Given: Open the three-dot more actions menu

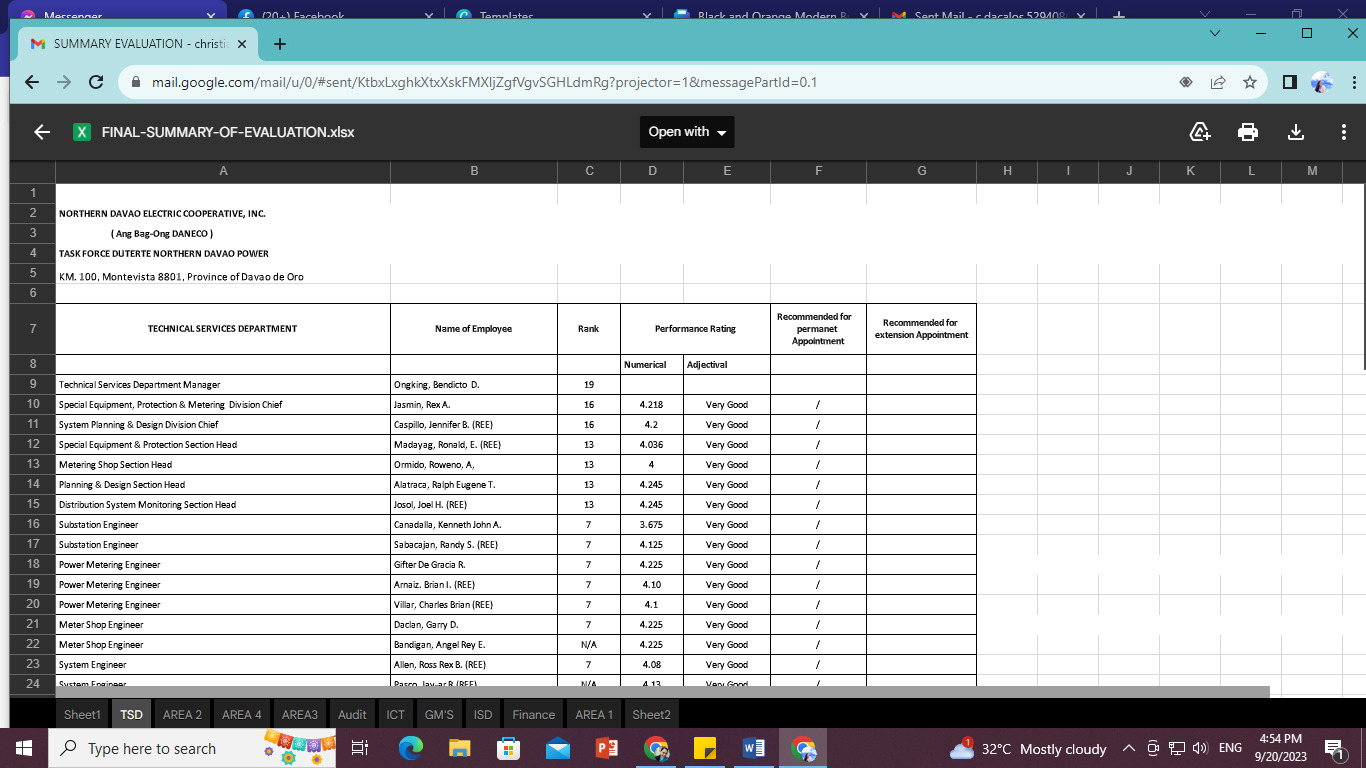Looking at the screenshot, I should [1343, 132].
